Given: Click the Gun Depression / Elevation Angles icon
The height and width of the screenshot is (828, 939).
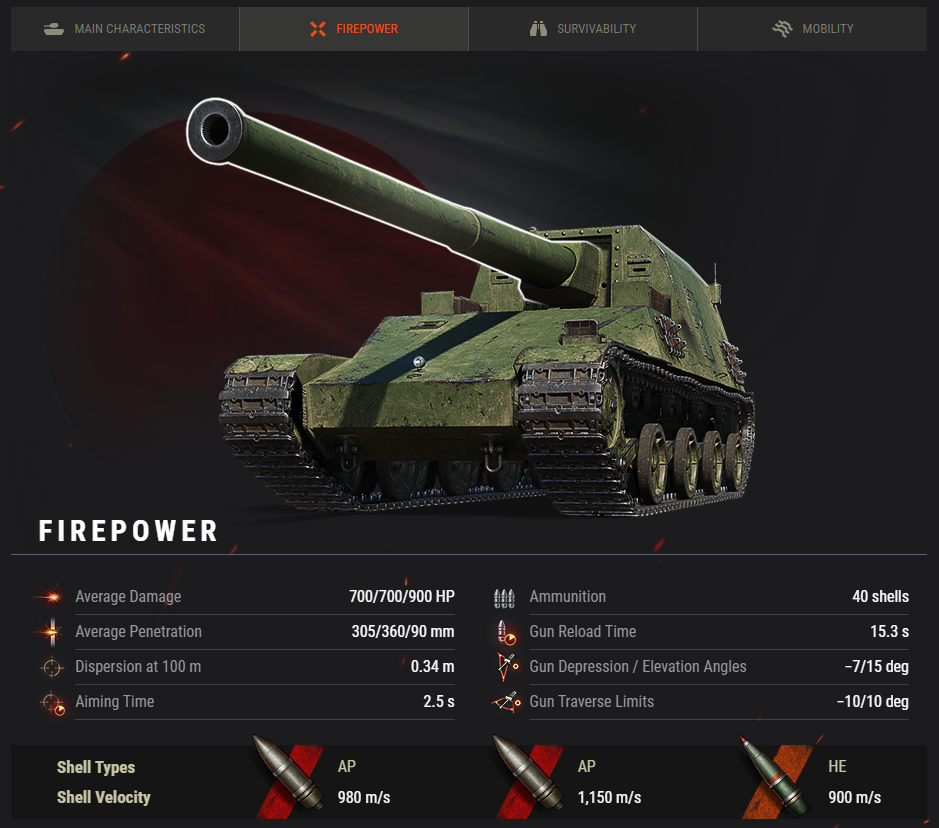Looking at the screenshot, I should point(507,667).
